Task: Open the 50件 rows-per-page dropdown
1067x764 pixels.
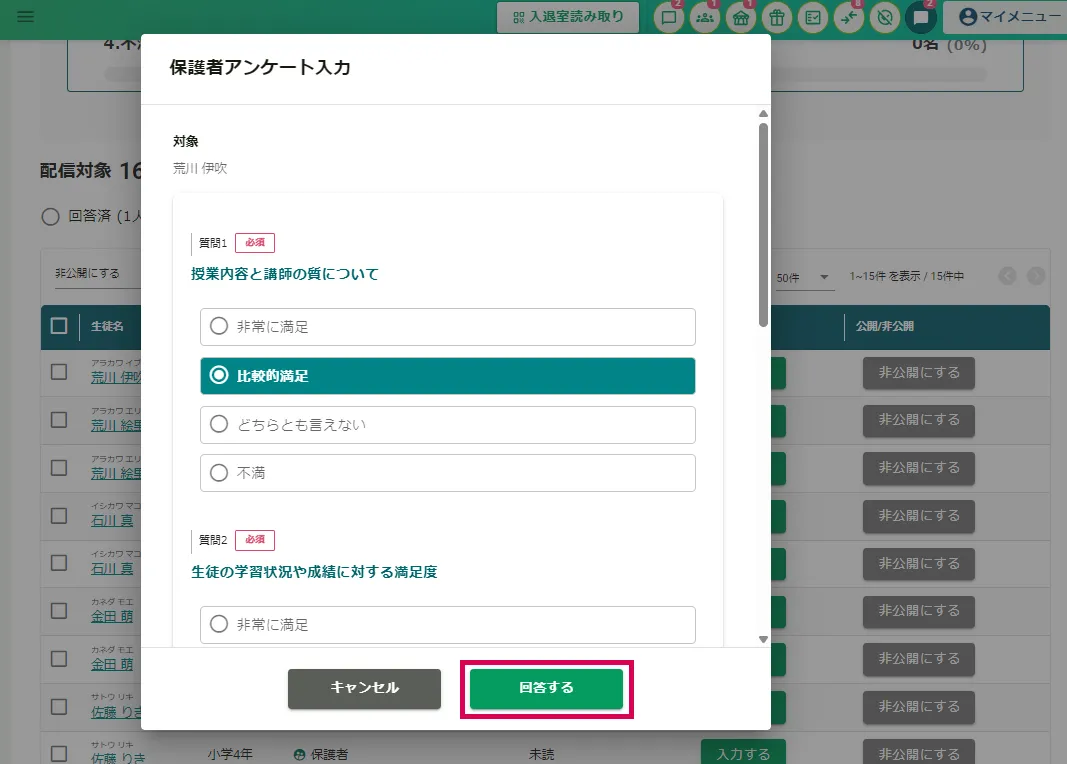Action: (x=804, y=277)
